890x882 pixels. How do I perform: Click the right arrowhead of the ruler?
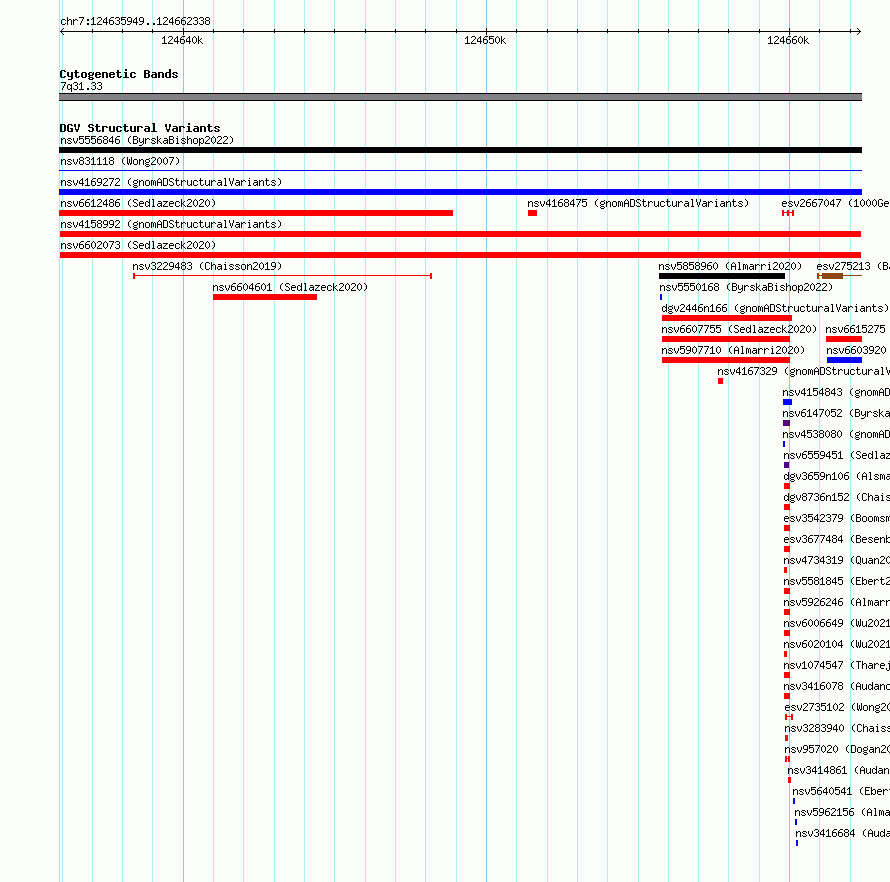[858, 32]
